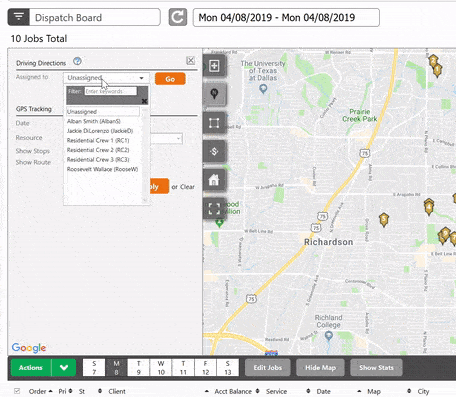Select the Wednesday 10 day tab

pyautogui.click(x=161, y=368)
